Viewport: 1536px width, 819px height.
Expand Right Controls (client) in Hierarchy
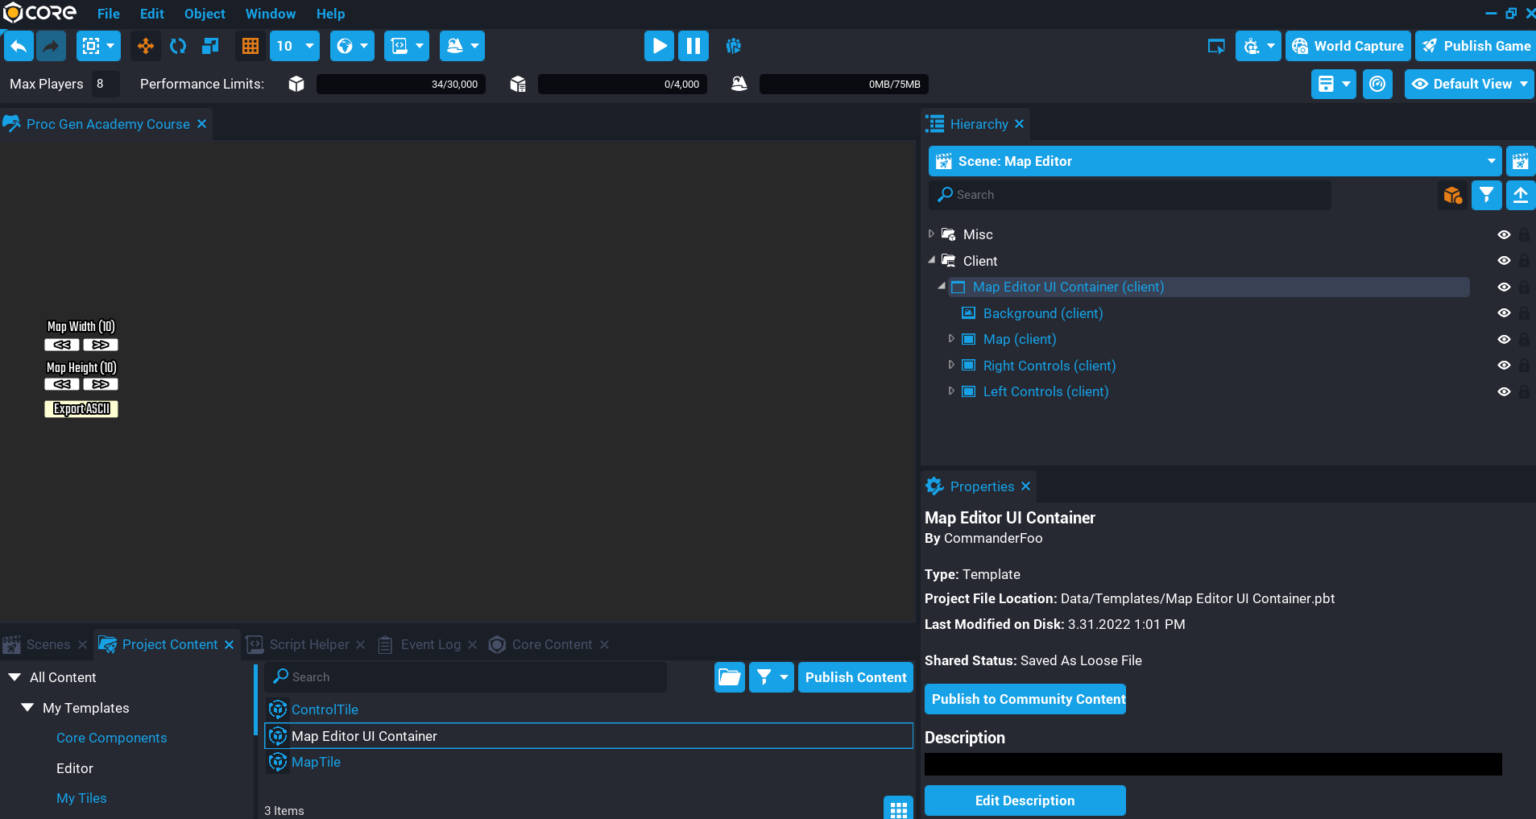pos(951,365)
